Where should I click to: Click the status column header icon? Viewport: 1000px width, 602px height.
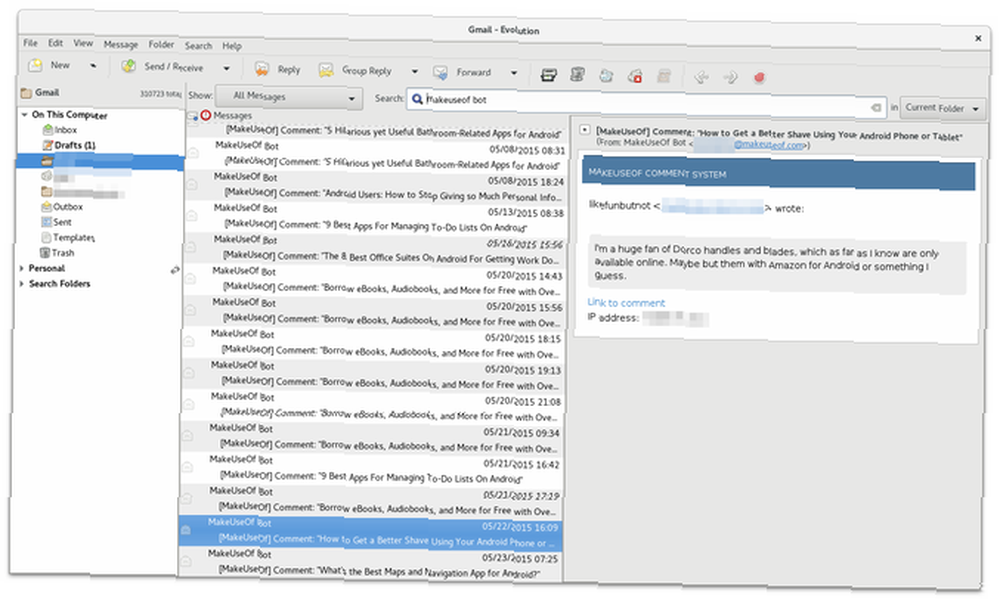pyautogui.click(x=193, y=116)
